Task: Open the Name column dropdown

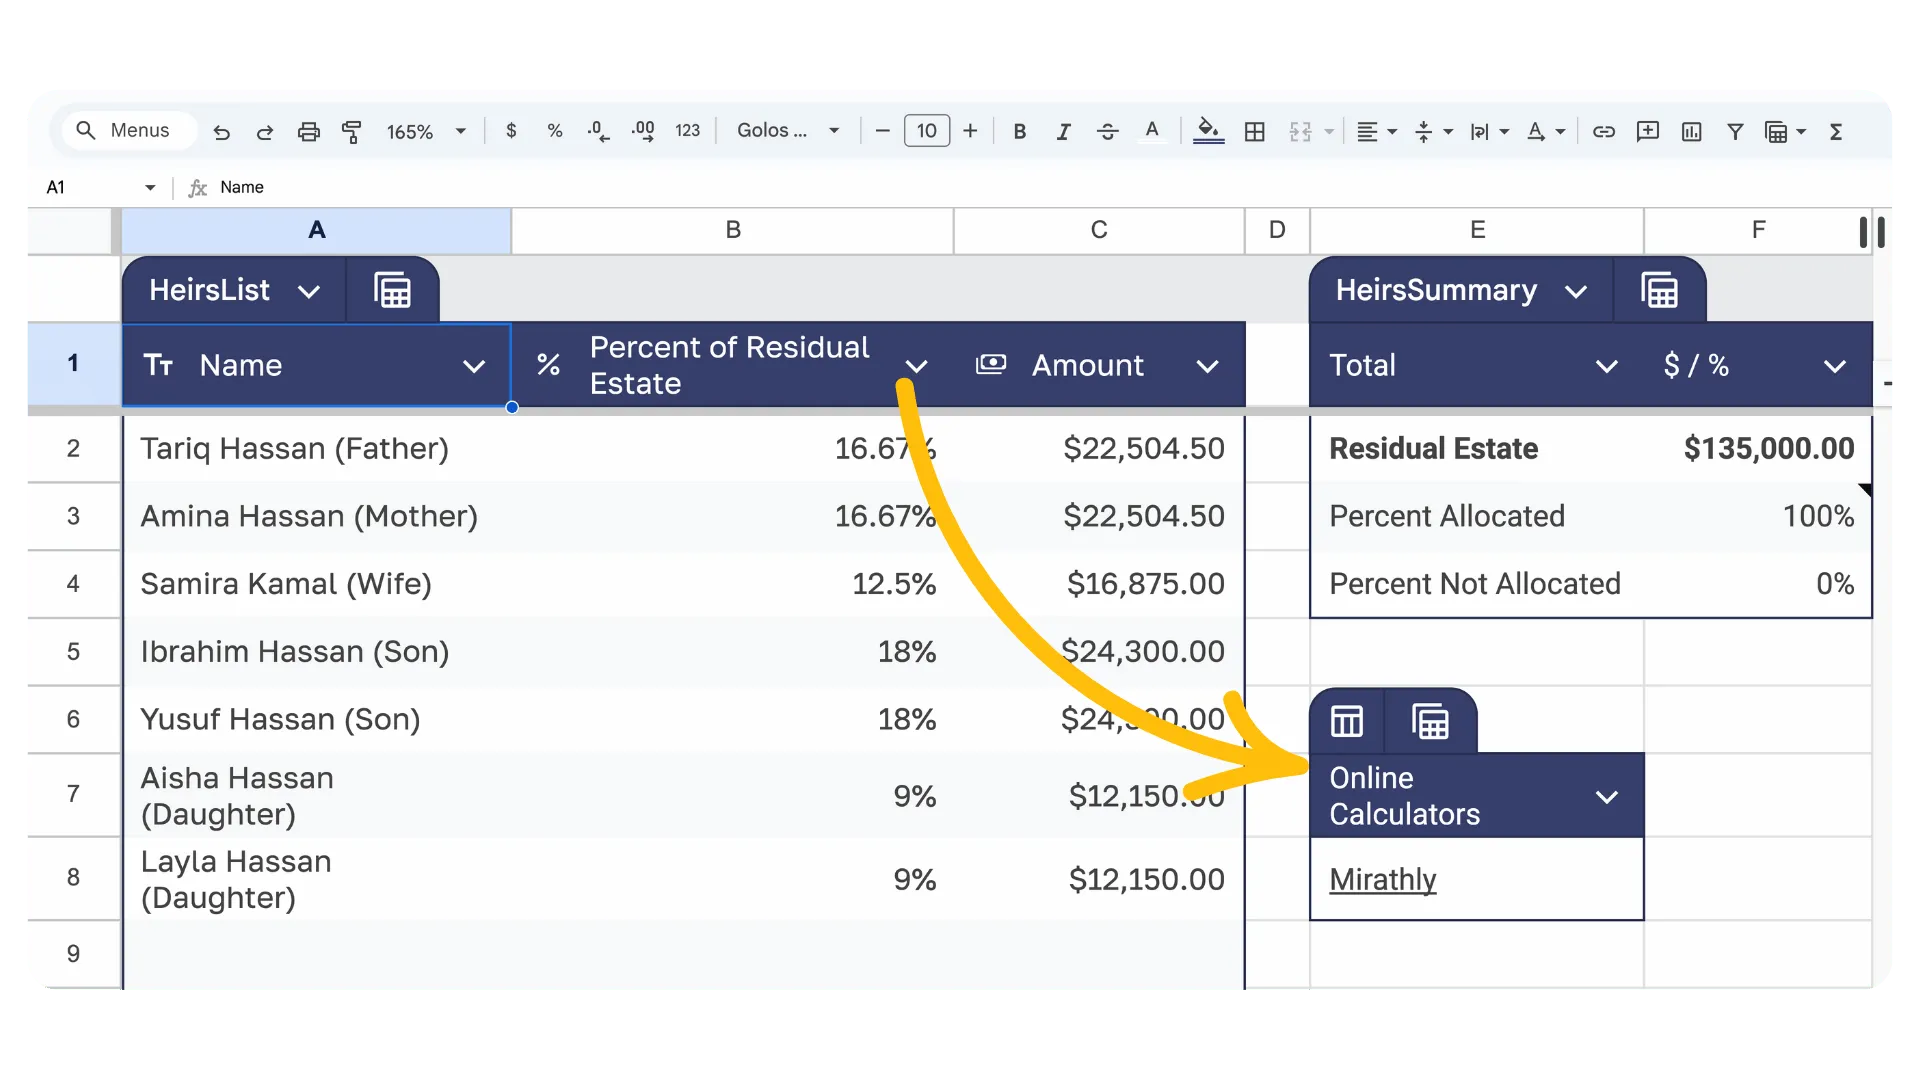Action: [x=474, y=366]
